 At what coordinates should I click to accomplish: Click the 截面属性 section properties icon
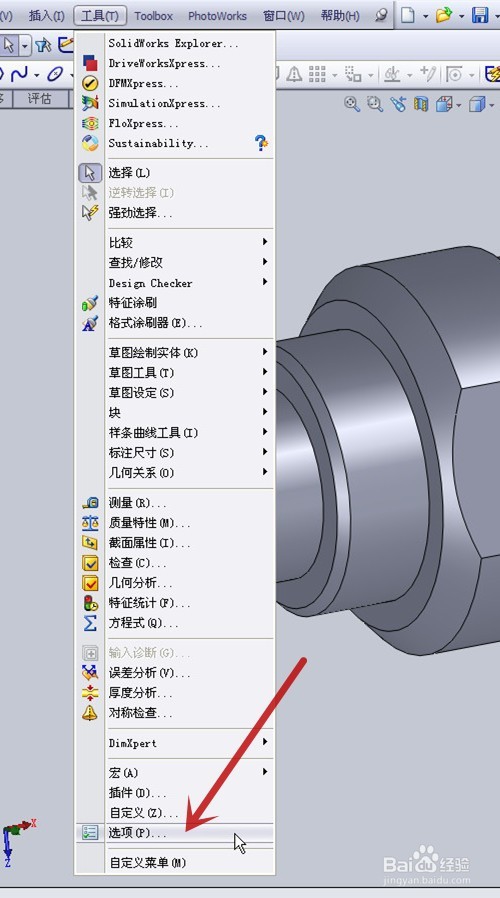[x=90, y=543]
